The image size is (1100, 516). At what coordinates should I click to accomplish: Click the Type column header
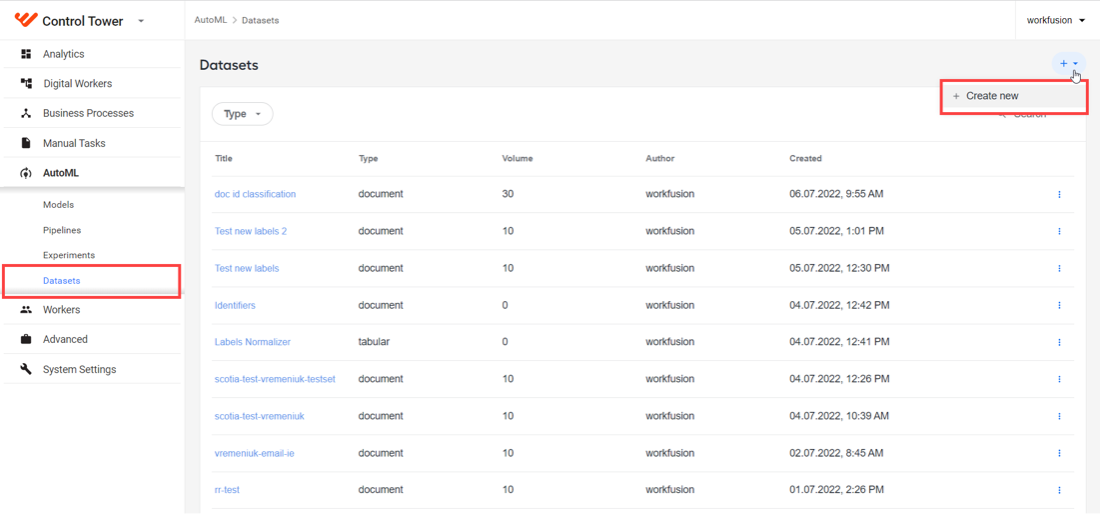368,158
